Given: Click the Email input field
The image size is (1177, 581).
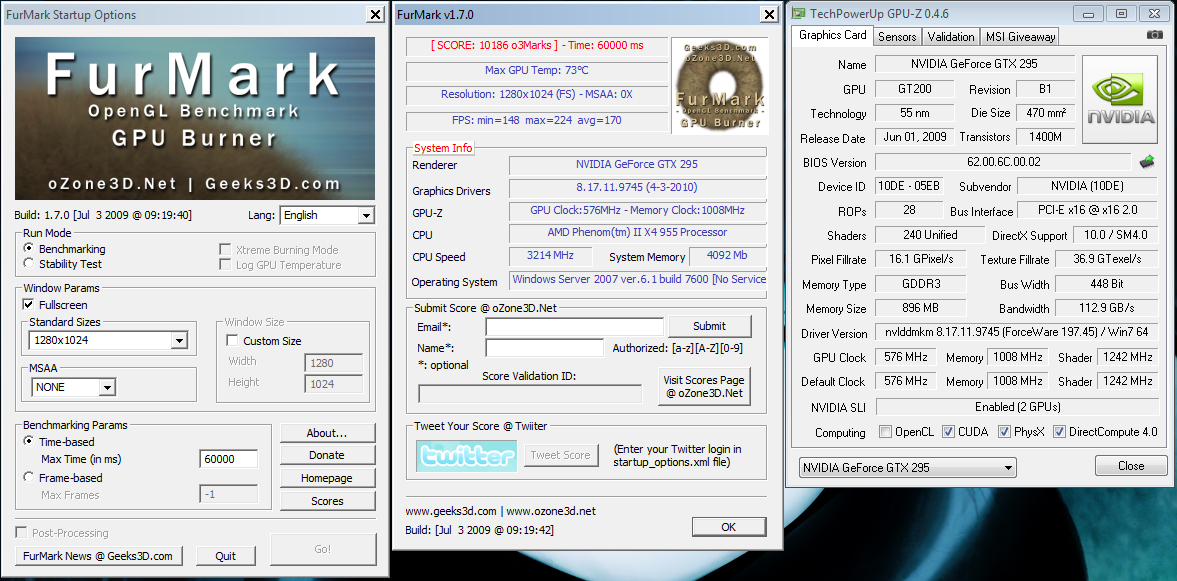Looking at the screenshot, I should click(574, 327).
